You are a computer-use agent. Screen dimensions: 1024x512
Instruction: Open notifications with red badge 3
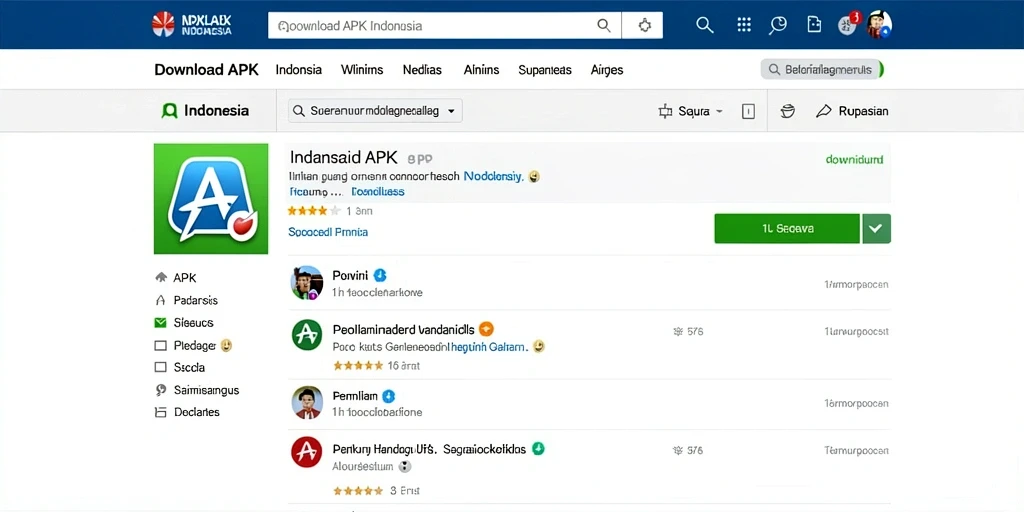click(x=849, y=24)
